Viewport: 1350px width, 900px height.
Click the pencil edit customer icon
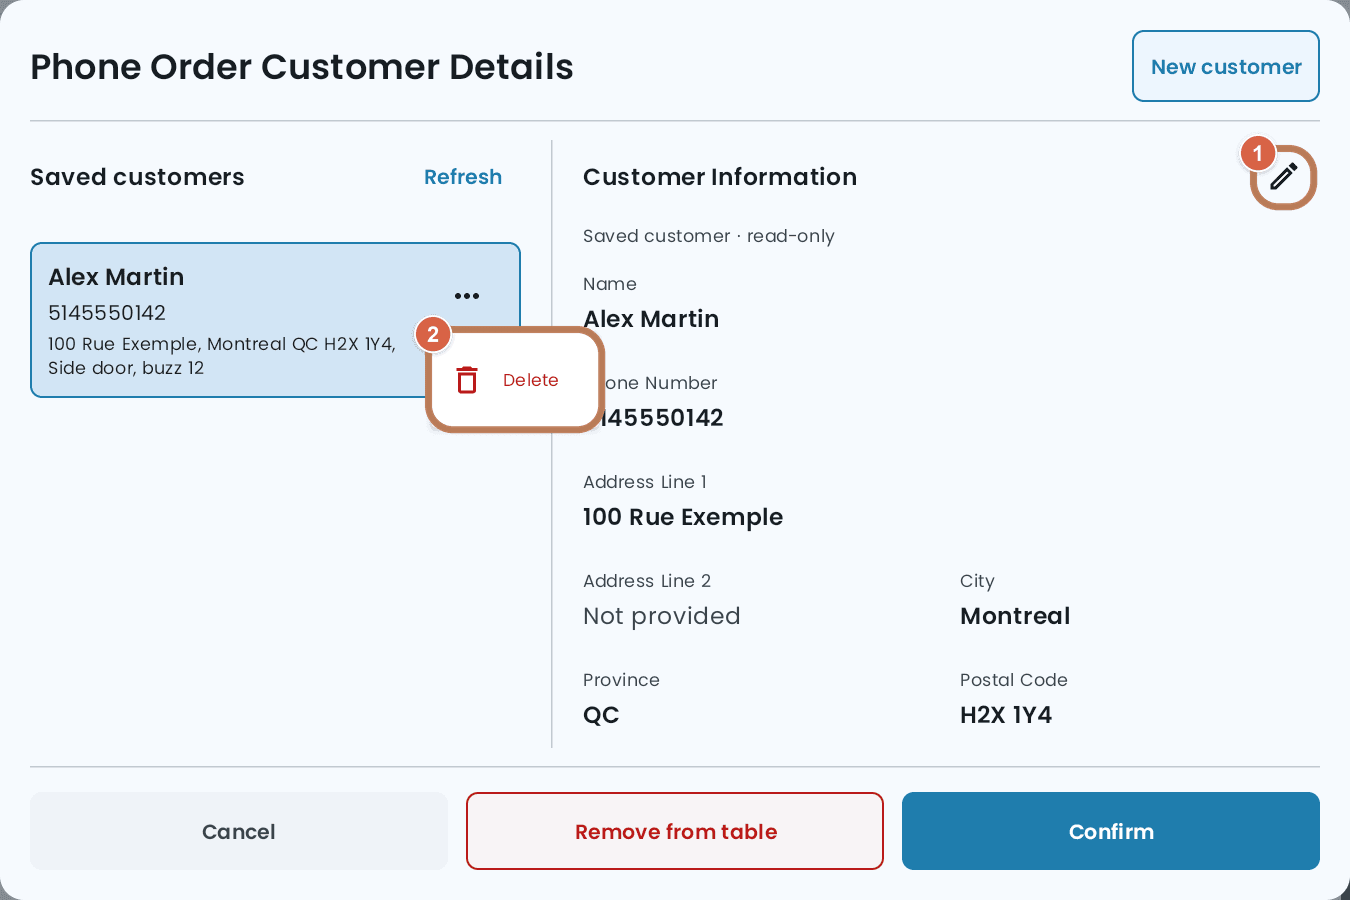[1283, 177]
